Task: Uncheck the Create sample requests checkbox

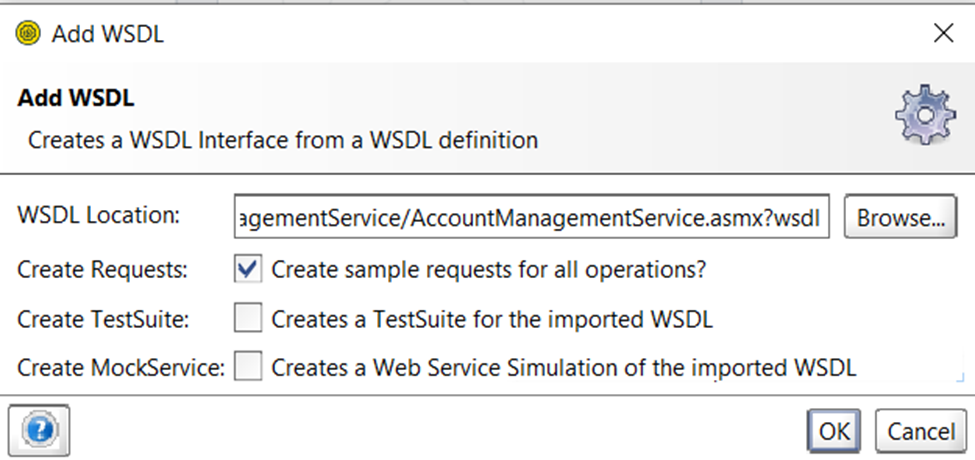Action: coord(247,269)
